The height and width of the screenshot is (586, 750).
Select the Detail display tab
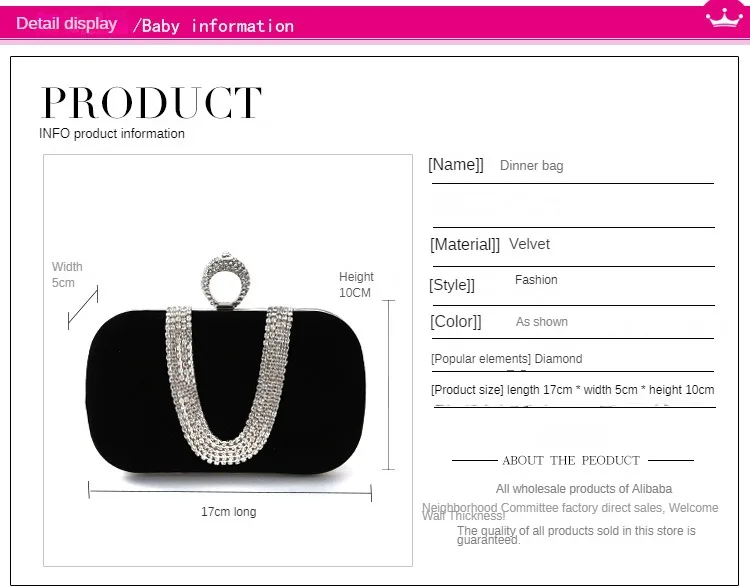point(66,23)
